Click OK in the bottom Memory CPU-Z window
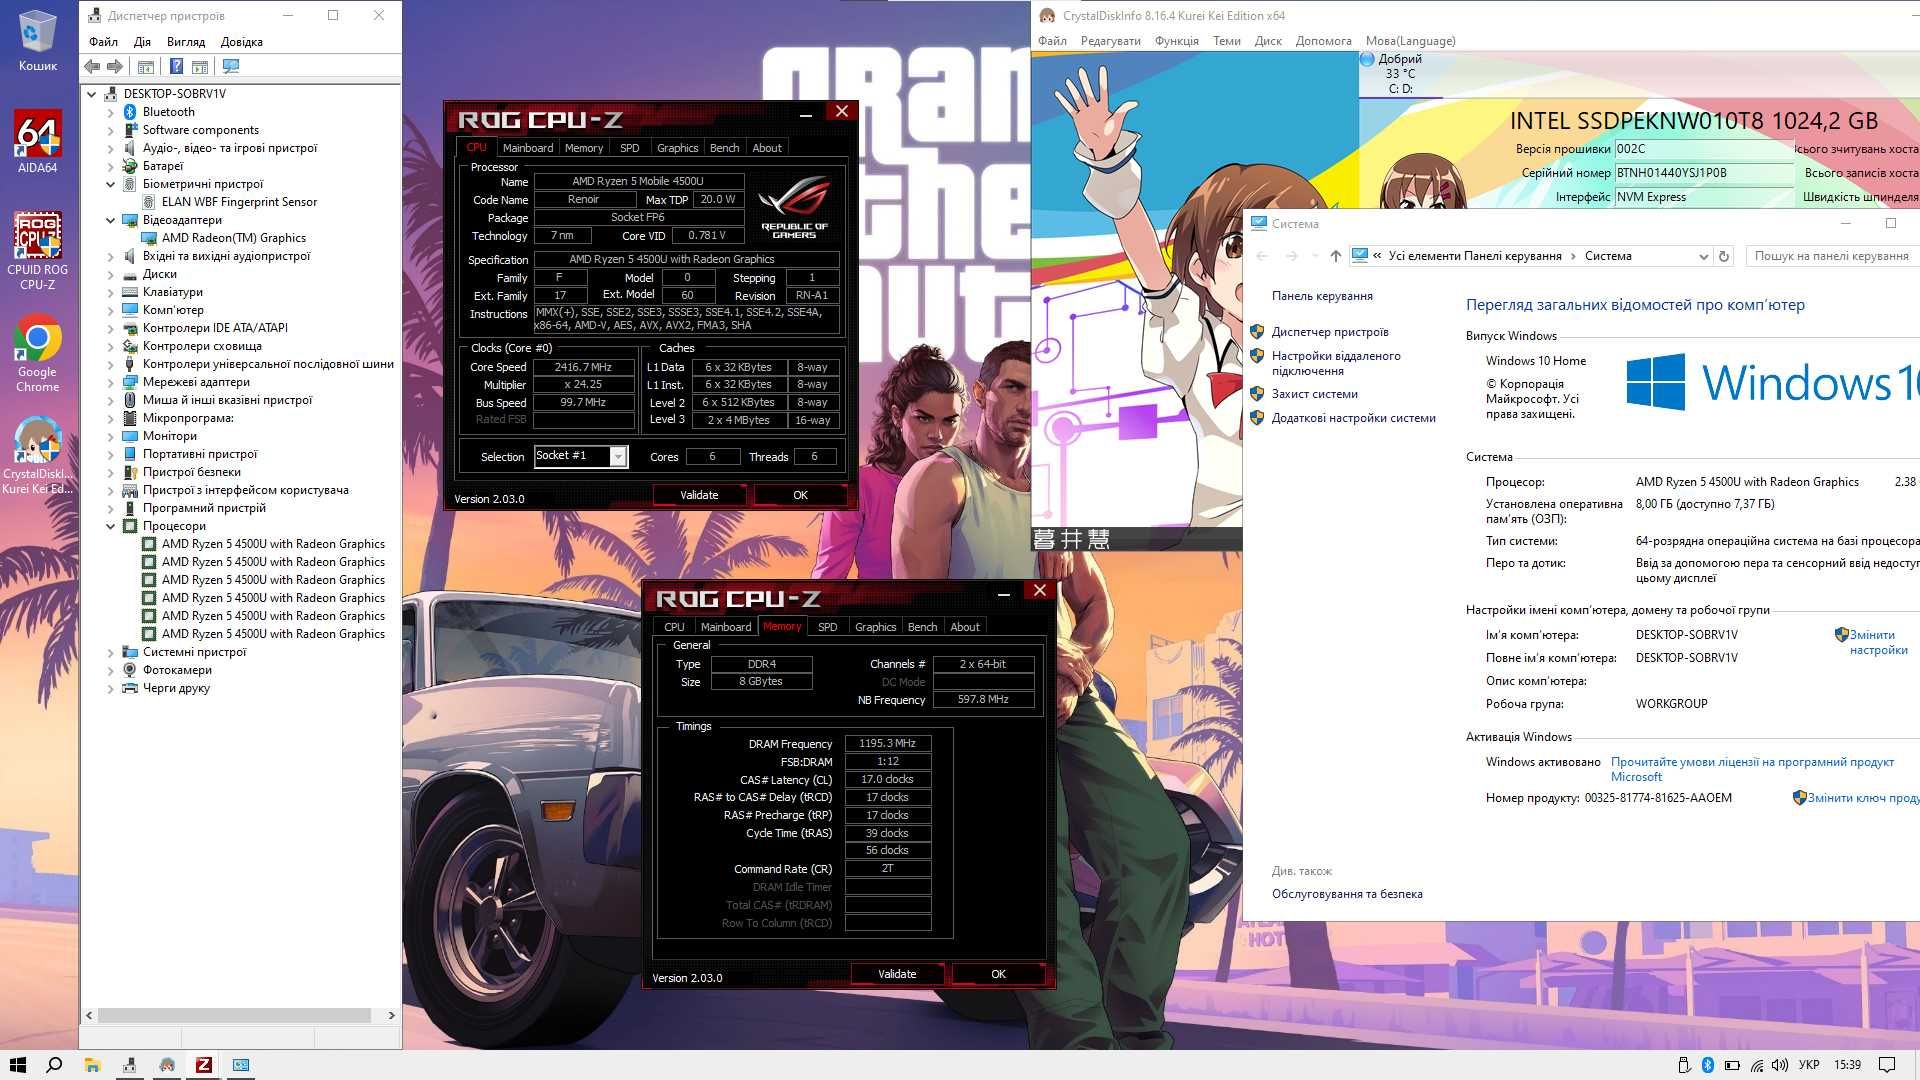The image size is (1920, 1080). tap(998, 974)
